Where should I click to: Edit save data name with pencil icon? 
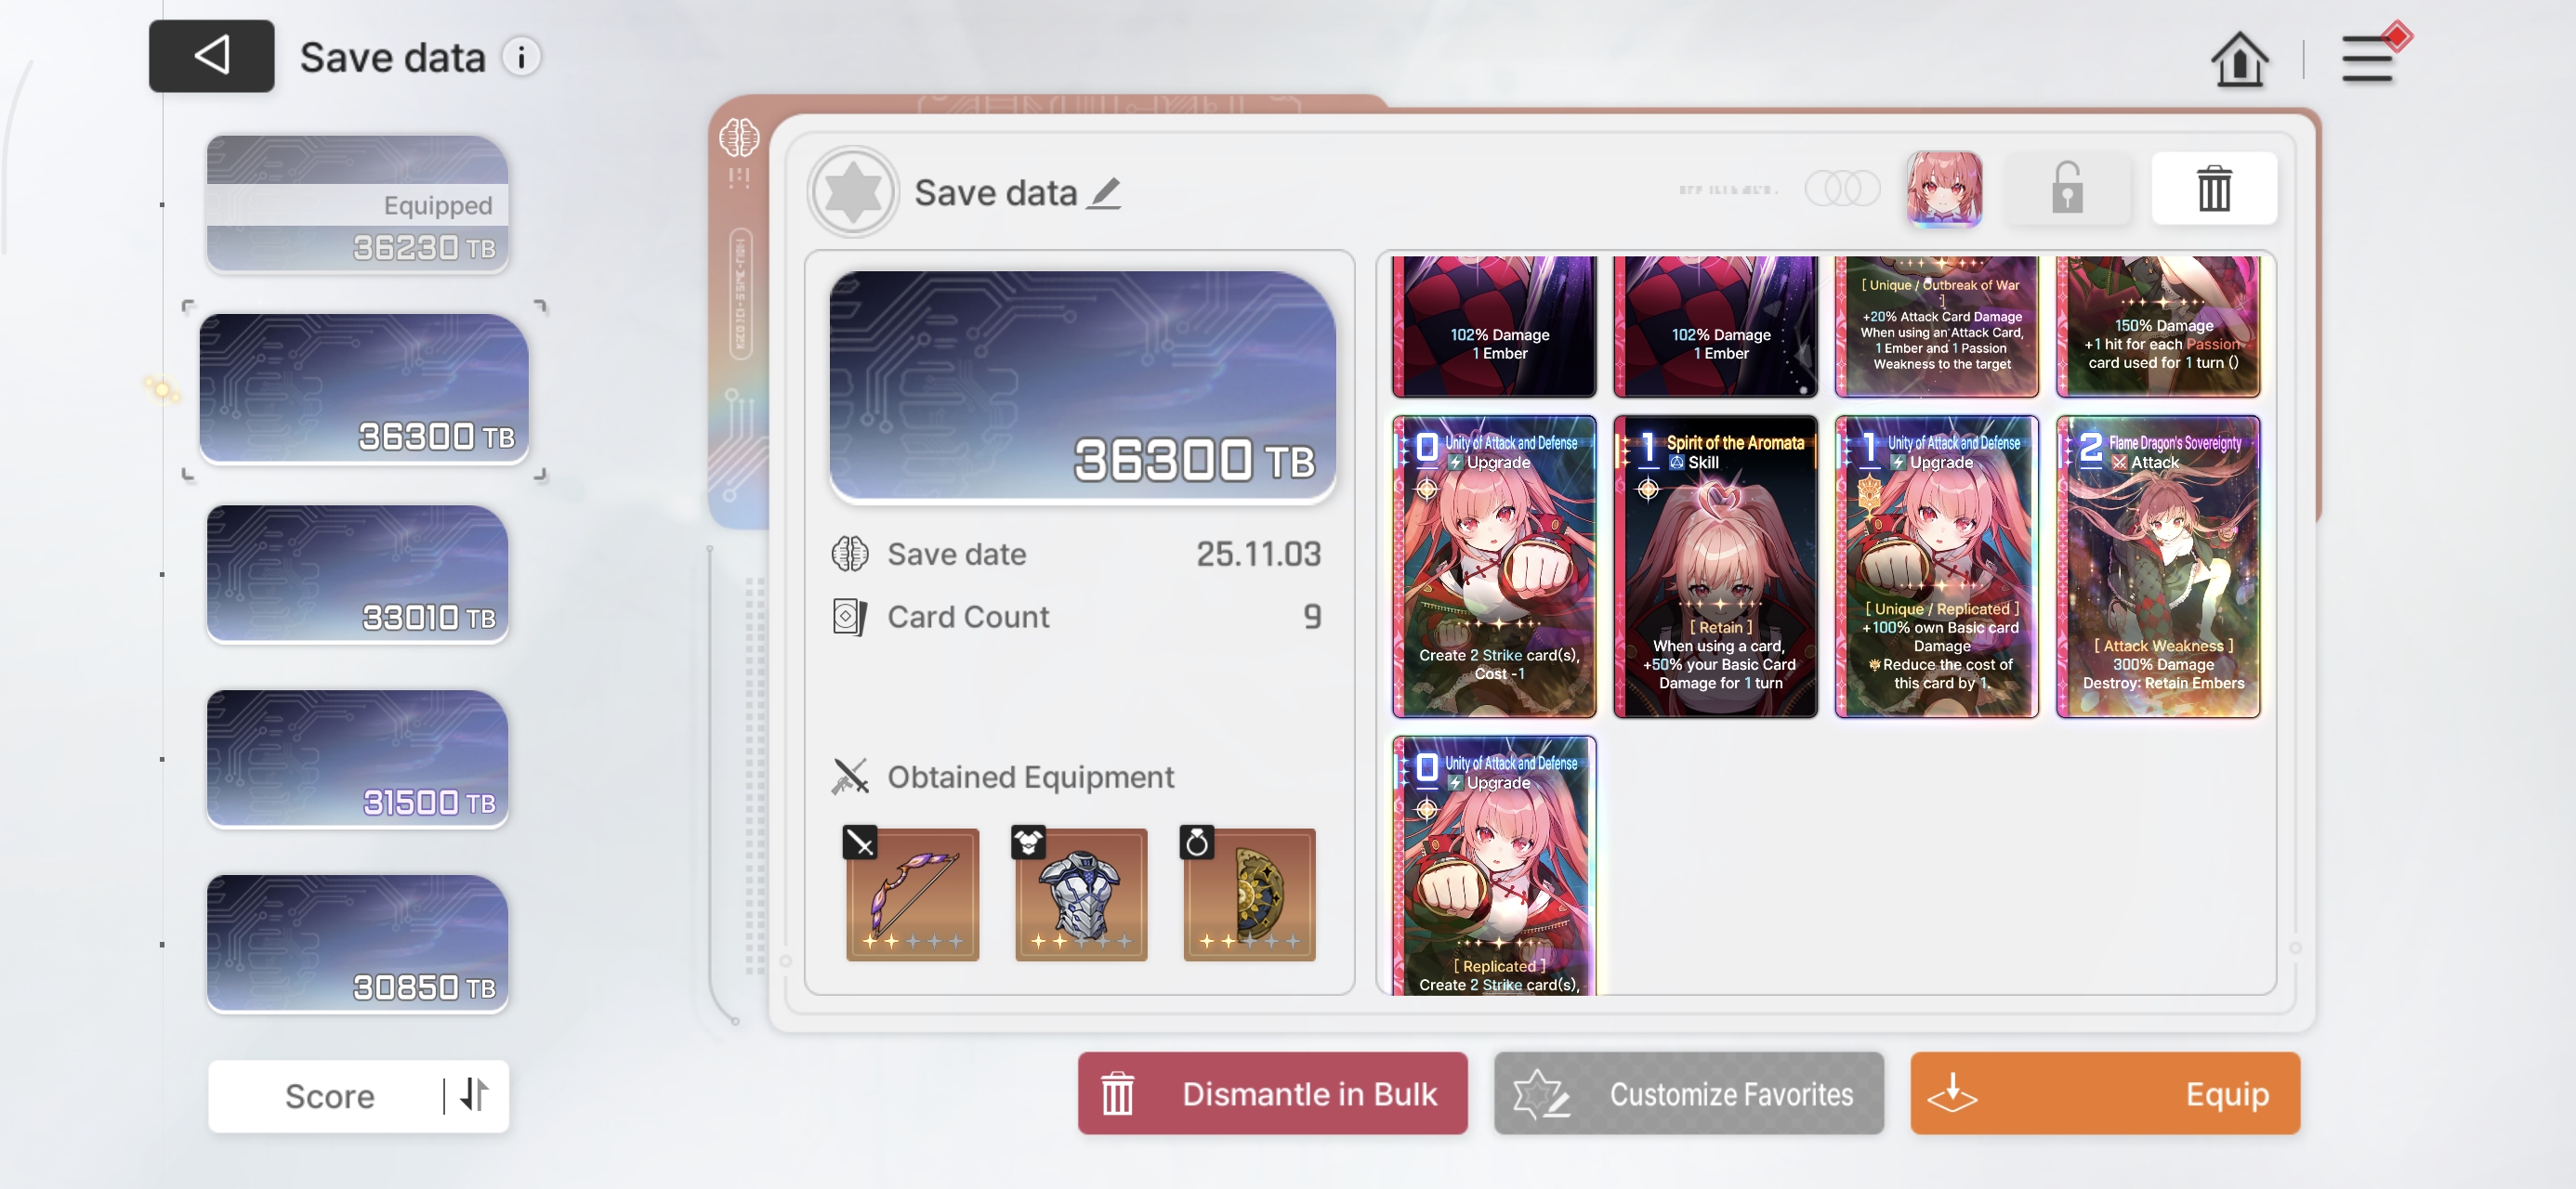1104,192
